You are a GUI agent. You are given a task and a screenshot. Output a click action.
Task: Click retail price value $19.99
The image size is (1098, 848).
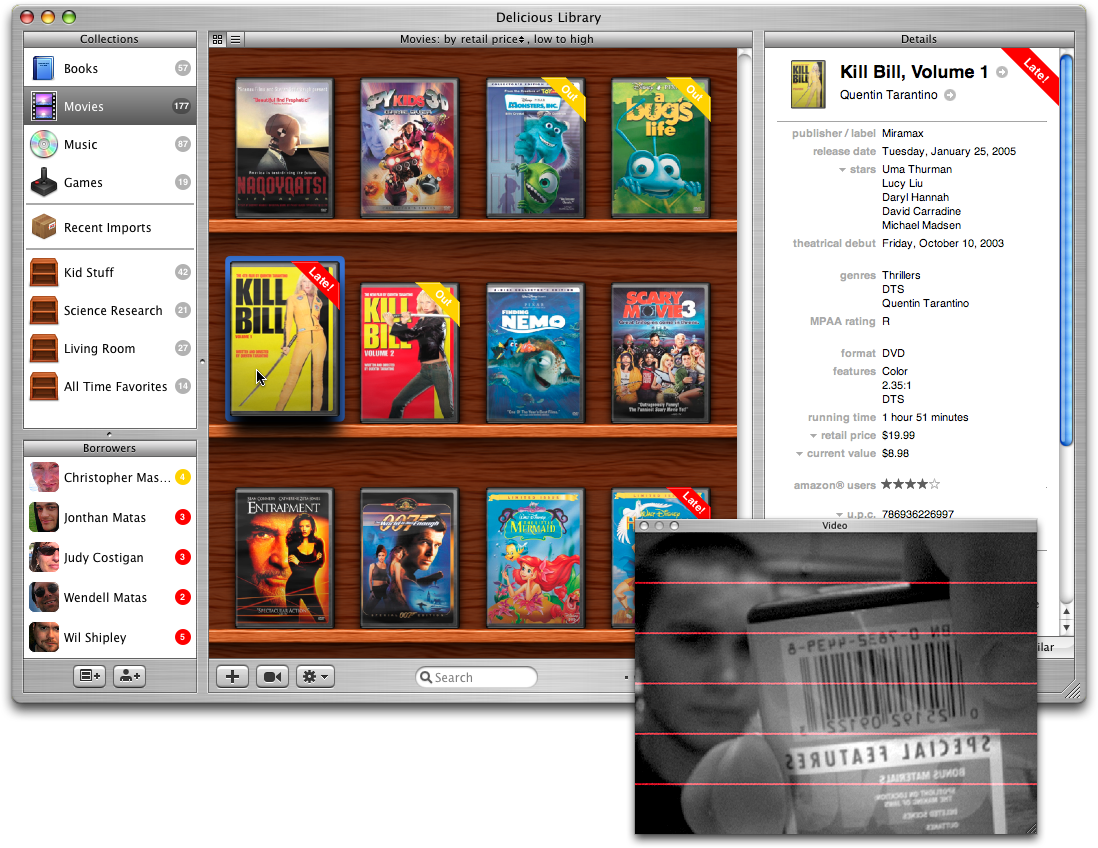pos(898,436)
